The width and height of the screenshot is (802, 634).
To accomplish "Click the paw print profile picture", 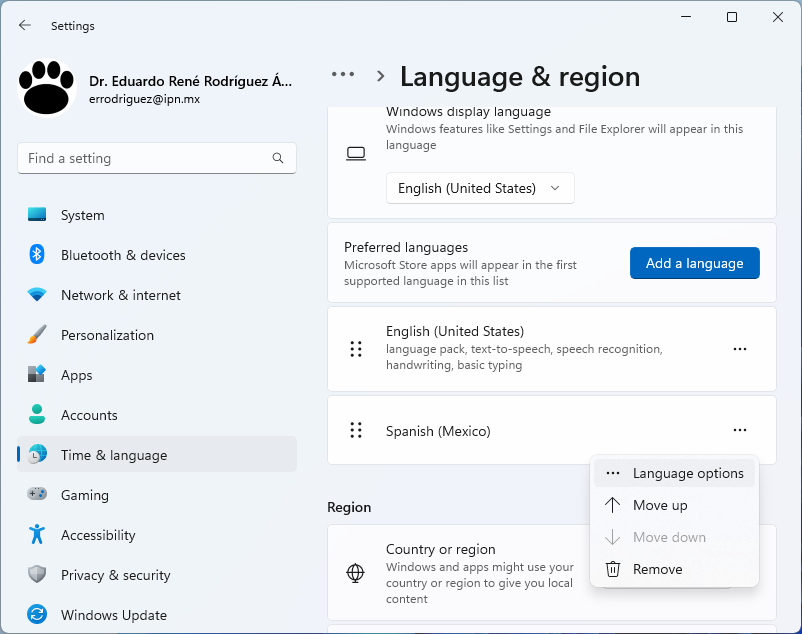I will point(47,89).
